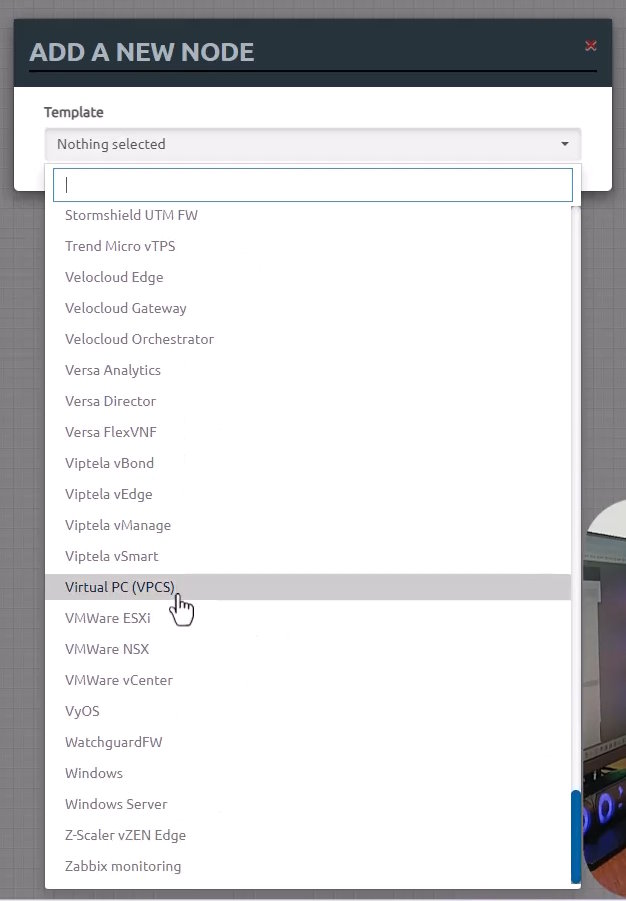Select Stormshield UTM FW template
This screenshot has width=626, height=901.
pyautogui.click(x=308, y=215)
